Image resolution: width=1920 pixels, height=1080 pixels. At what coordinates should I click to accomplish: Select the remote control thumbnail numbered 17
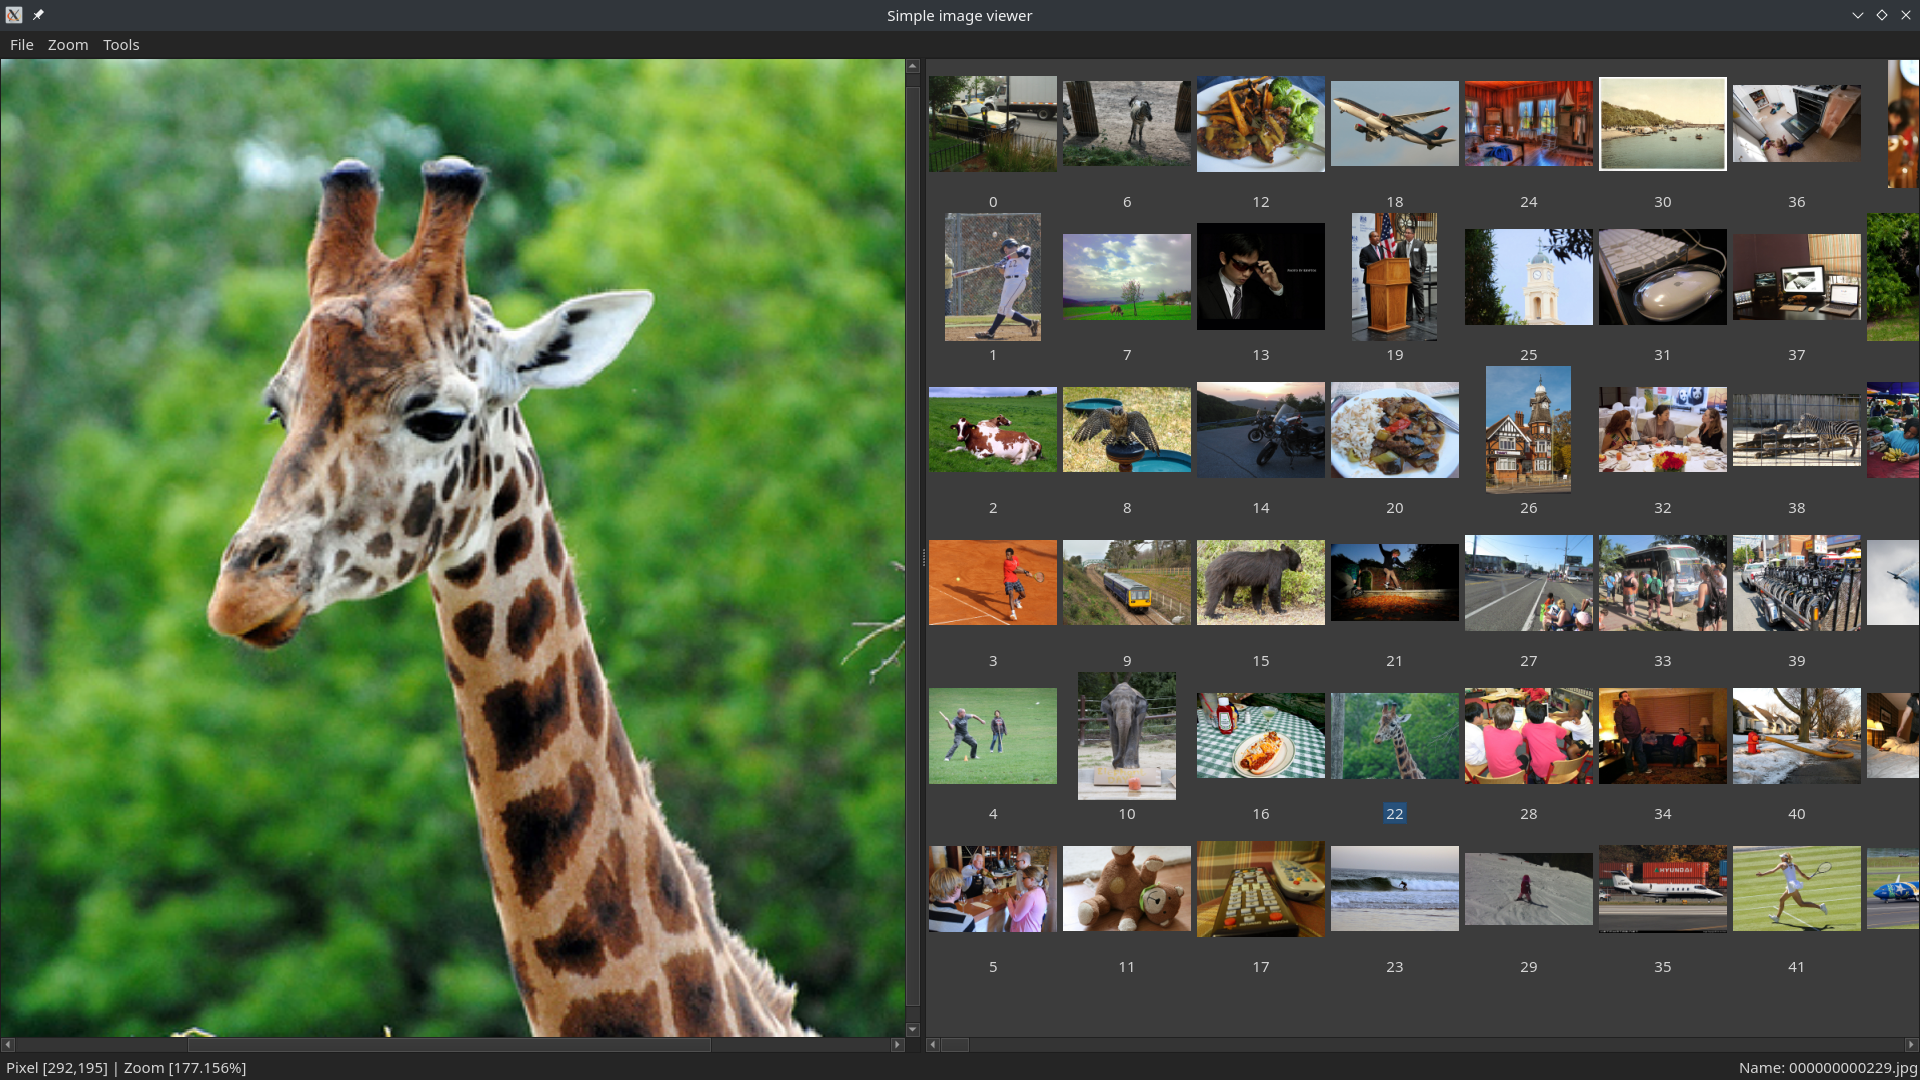pos(1260,888)
